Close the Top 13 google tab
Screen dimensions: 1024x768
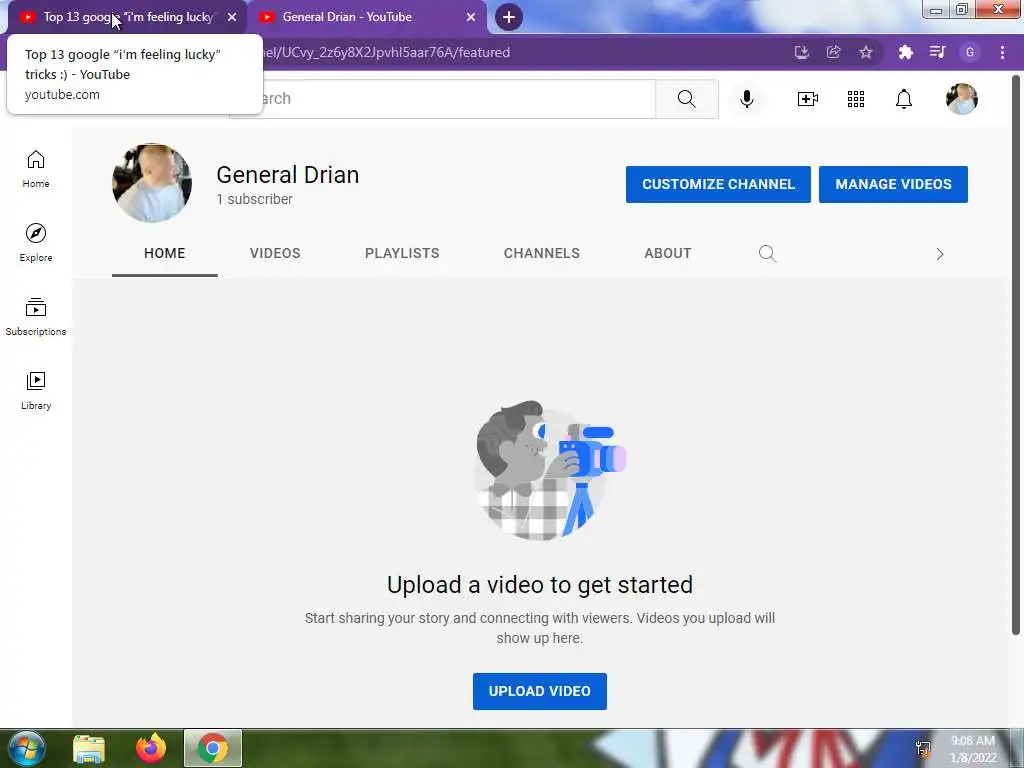click(232, 17)
